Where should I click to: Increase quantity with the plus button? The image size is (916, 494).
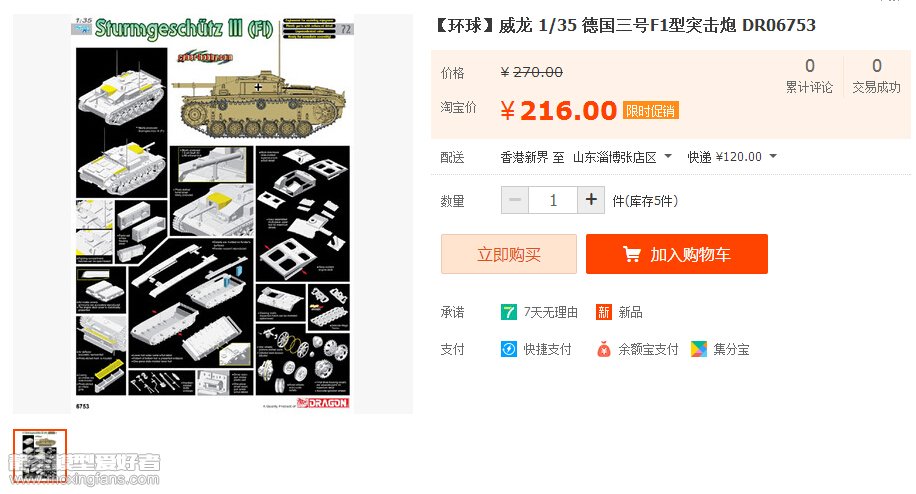[x=591, y=200]
